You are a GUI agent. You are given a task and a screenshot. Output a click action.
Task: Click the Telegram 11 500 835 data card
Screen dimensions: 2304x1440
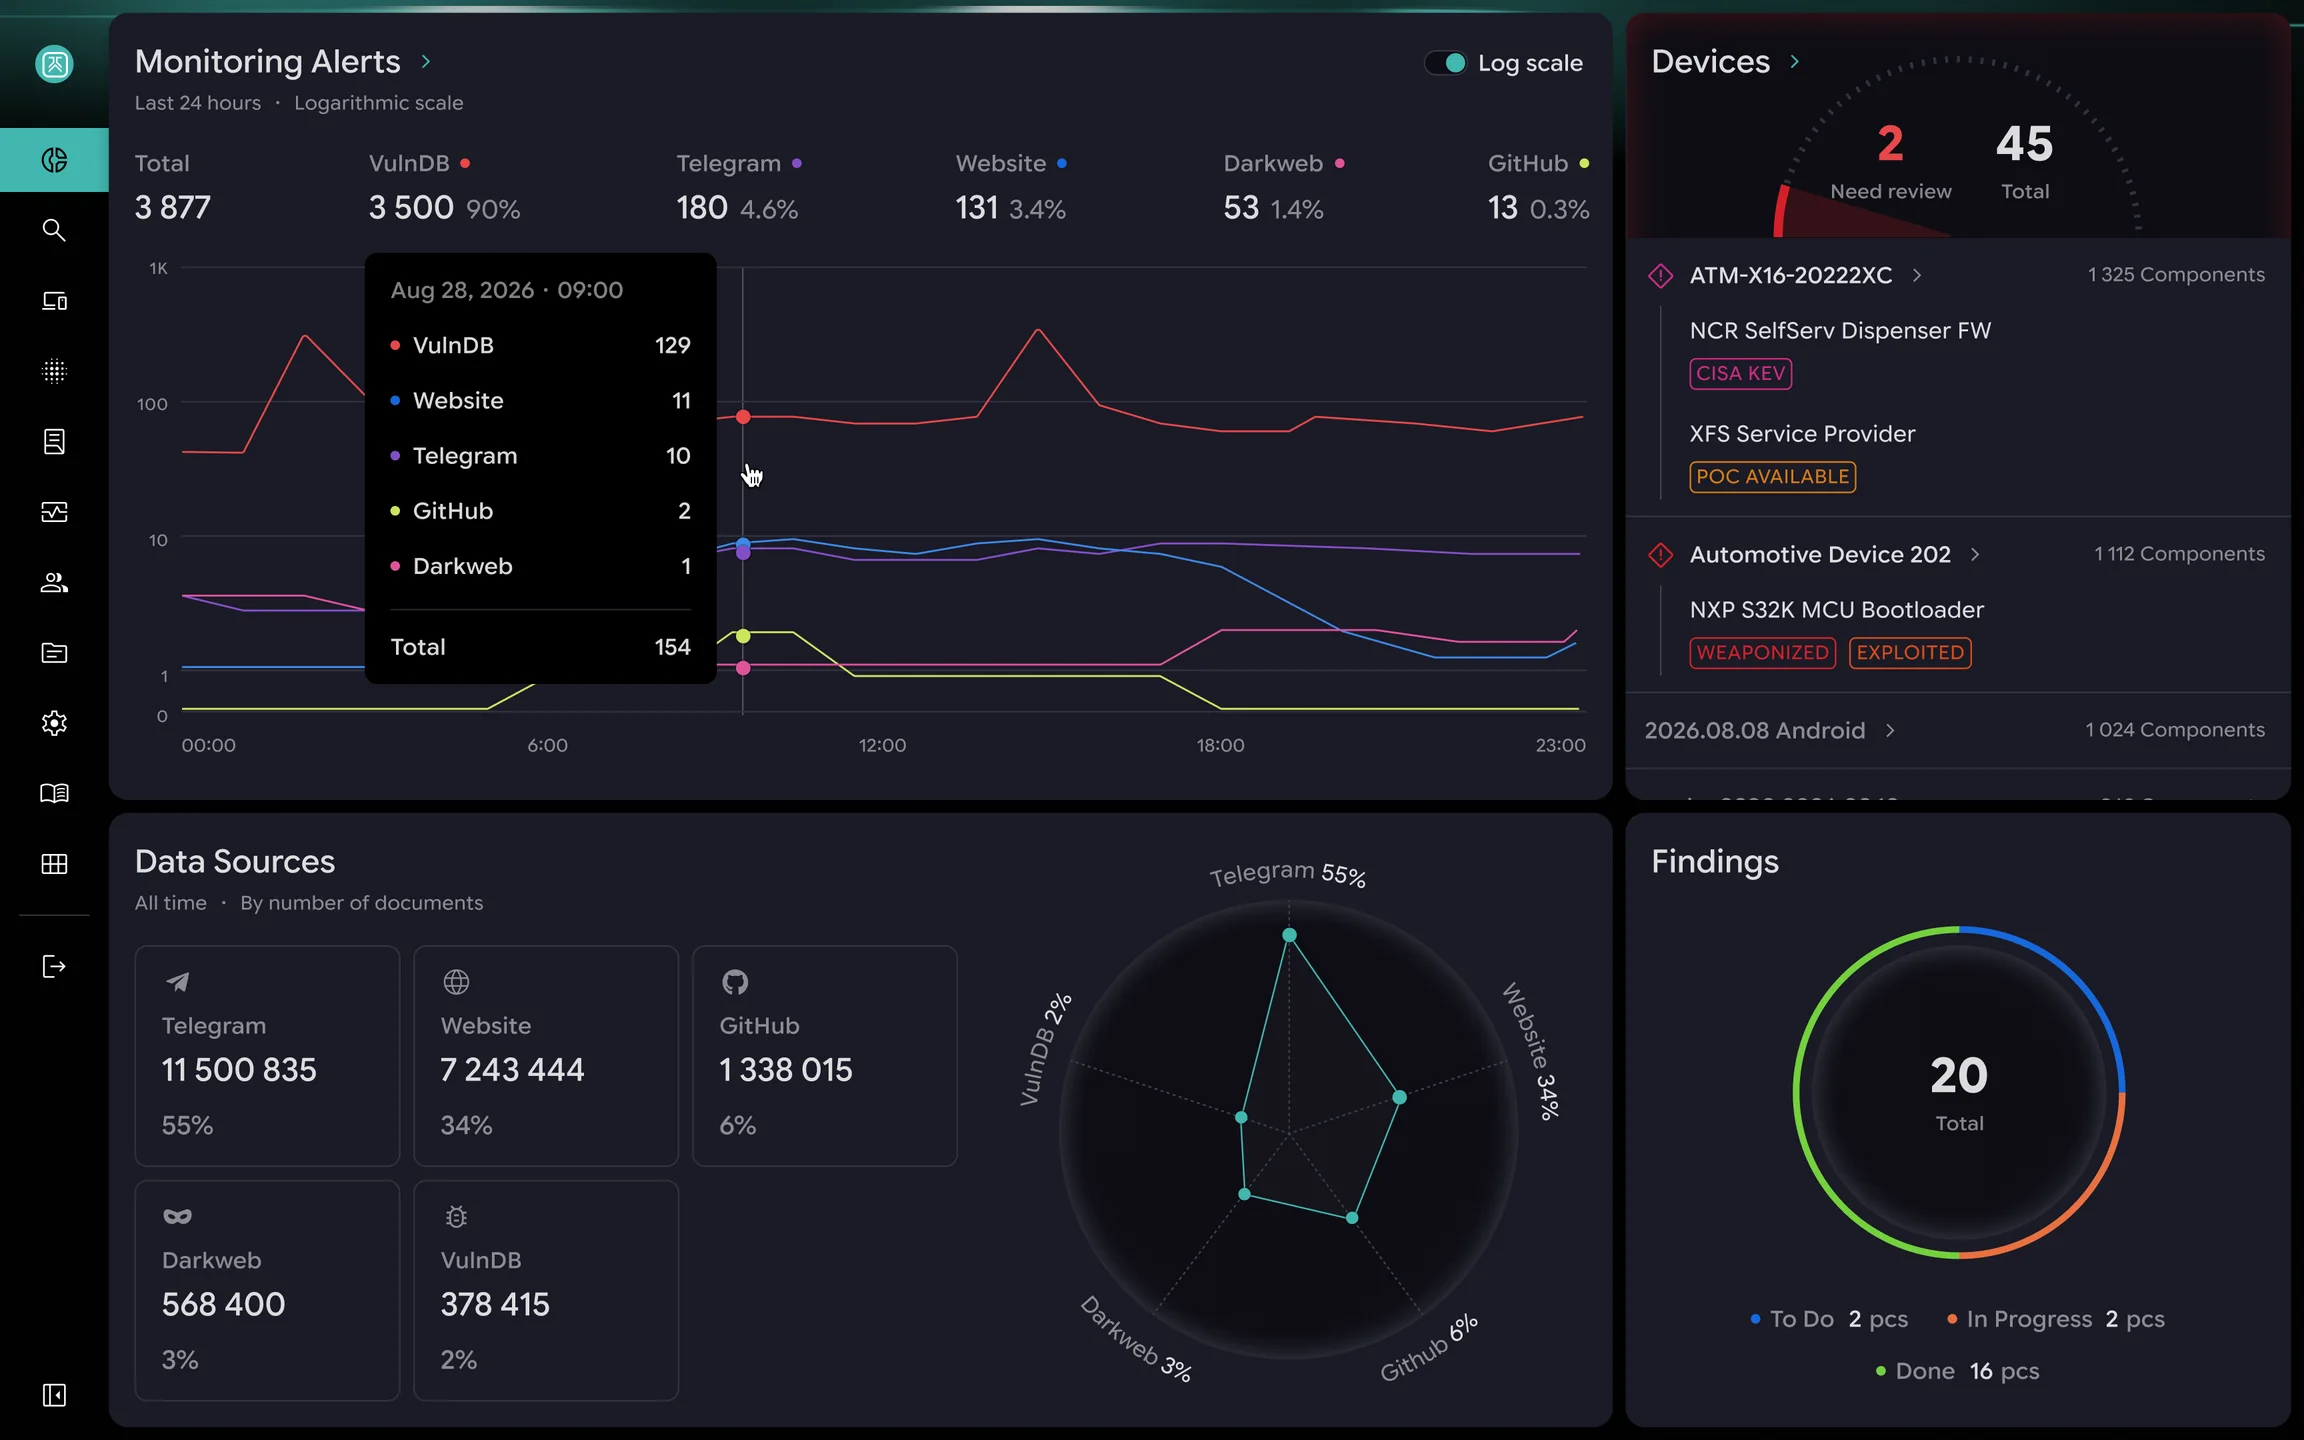[267, 1056]
